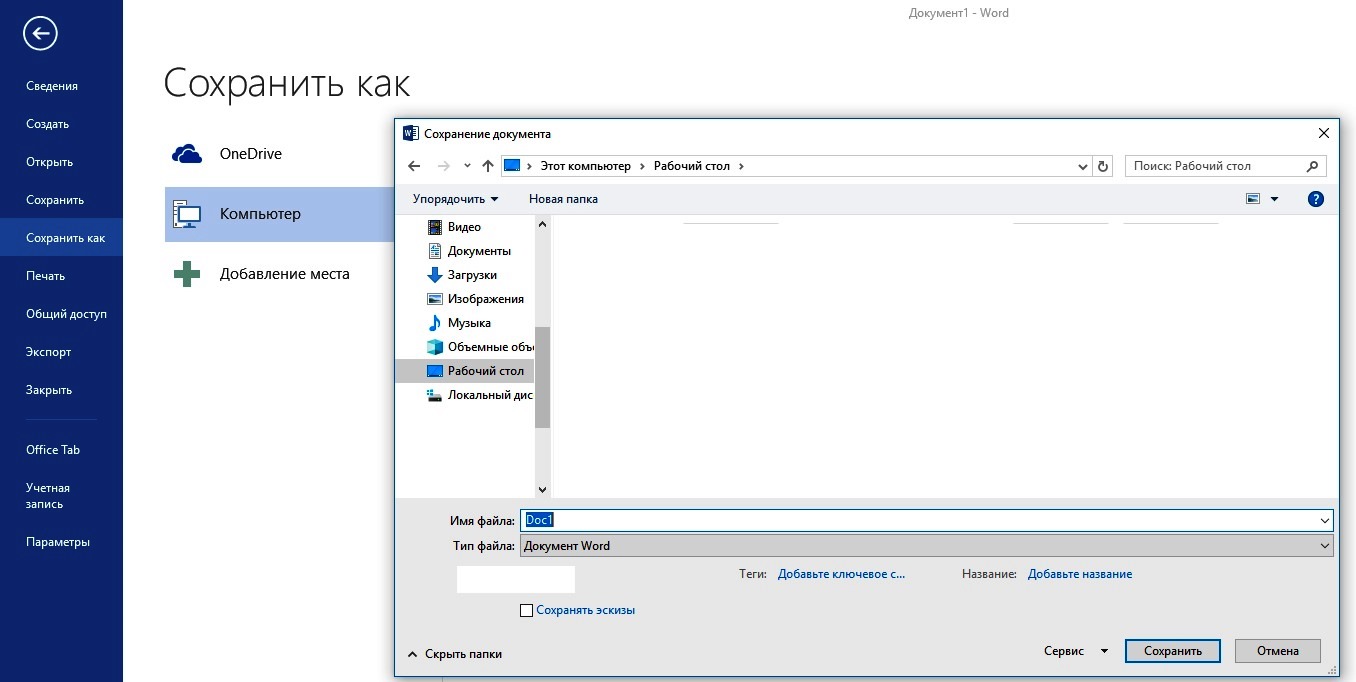Click the folder tree scrollbar thumb

pos(542,377)
